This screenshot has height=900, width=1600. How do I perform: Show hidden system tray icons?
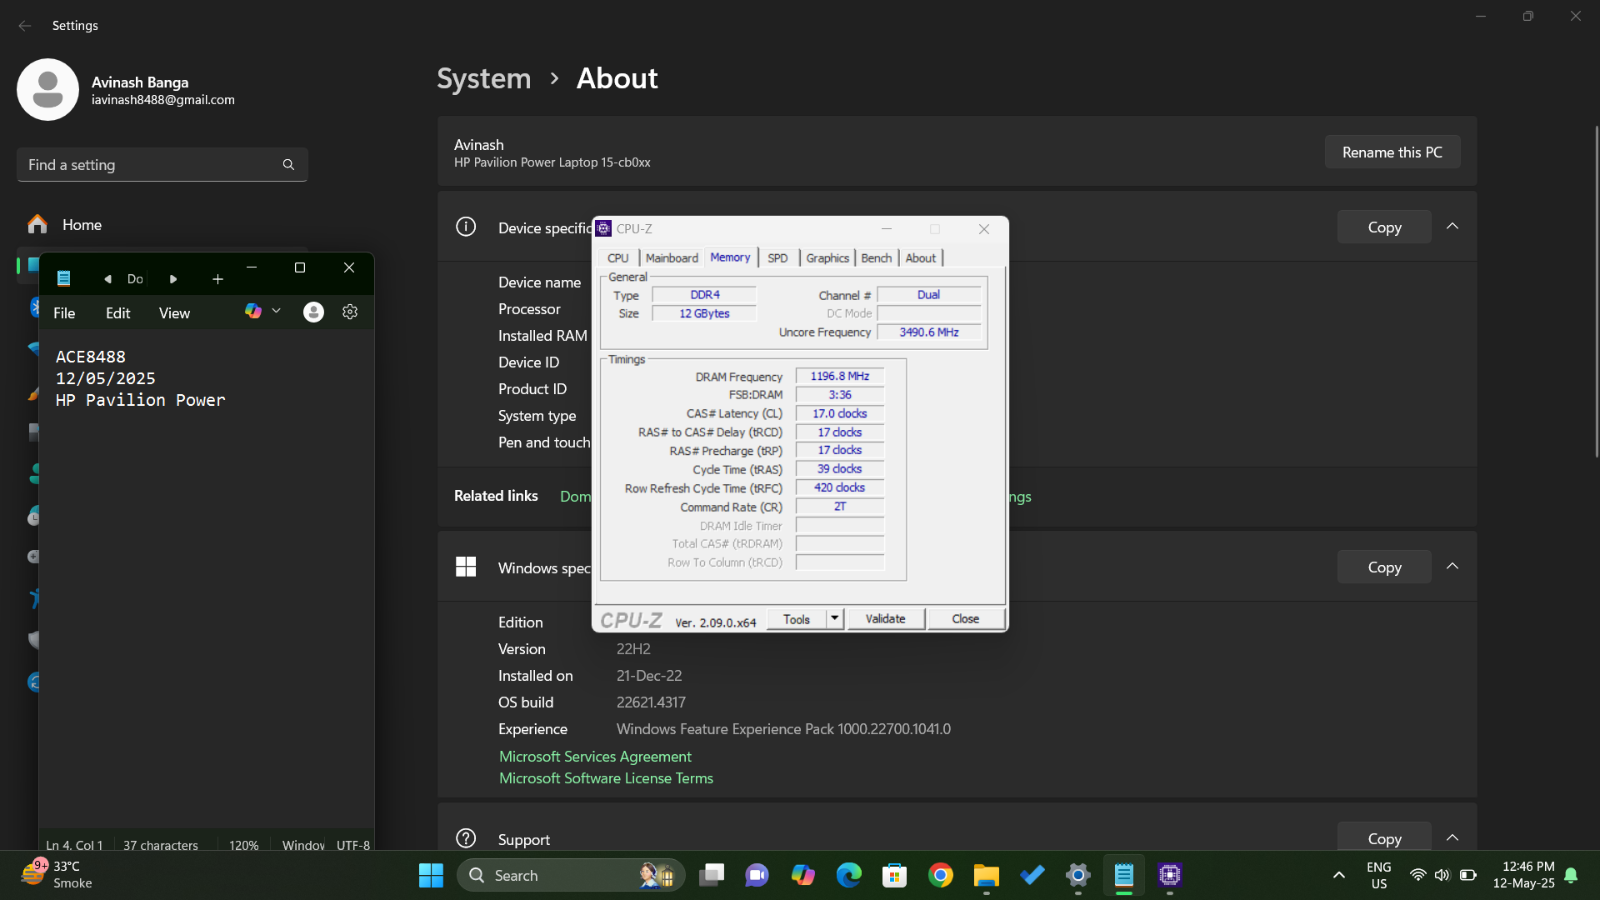1339,876
